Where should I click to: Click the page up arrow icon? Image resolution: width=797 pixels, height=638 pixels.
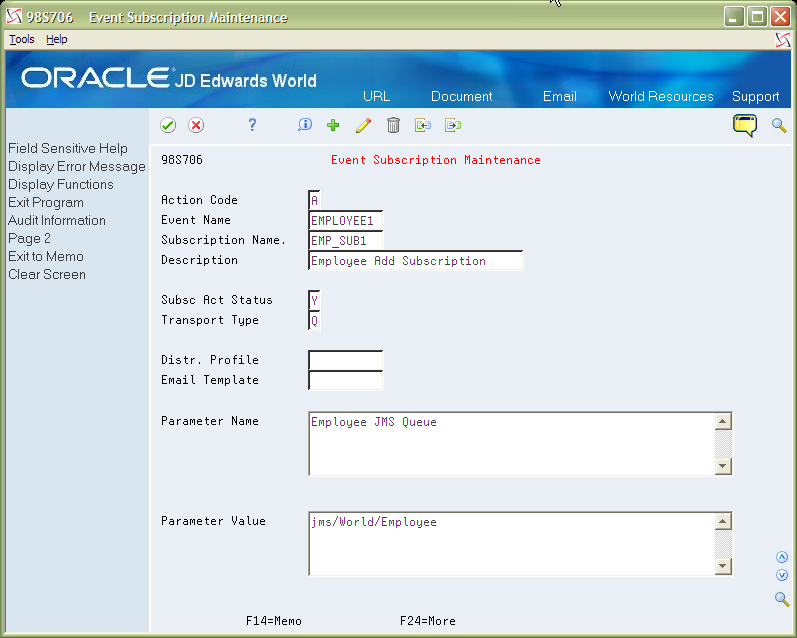point(782,557)
